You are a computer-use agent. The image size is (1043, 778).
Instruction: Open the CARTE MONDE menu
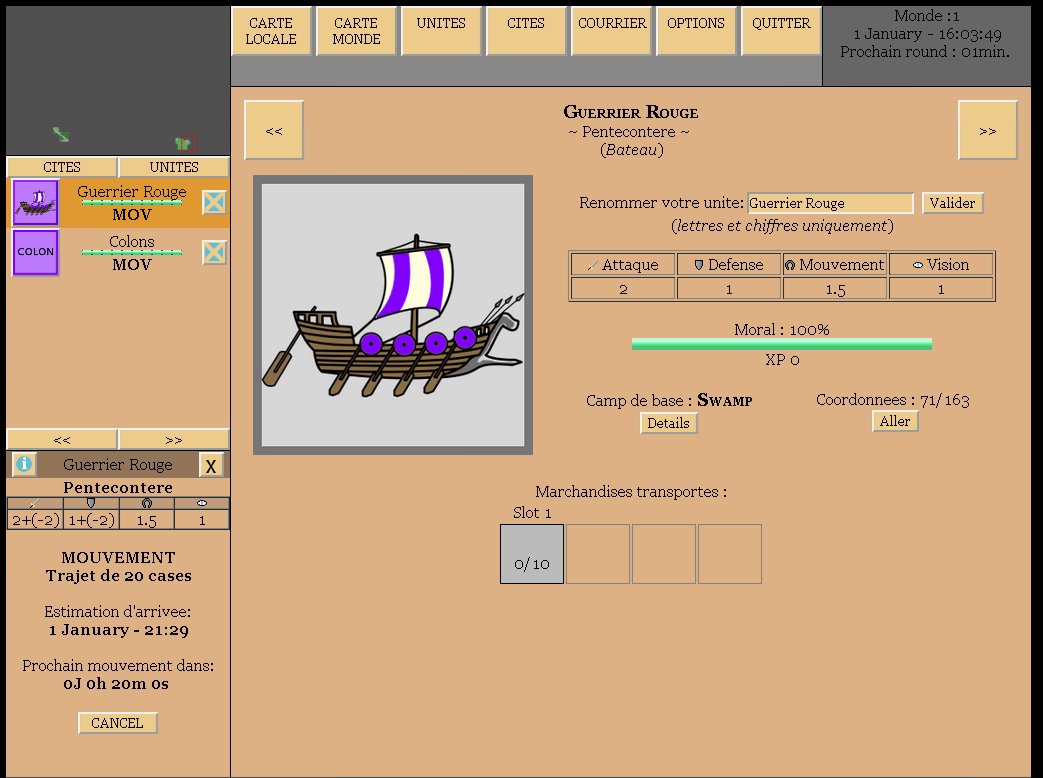[x=357, y=31]
